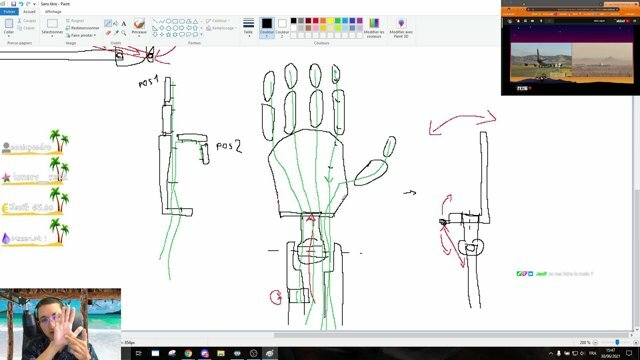
Task: Click Modifier avec Paint 3D
Action: pos(401,27)
